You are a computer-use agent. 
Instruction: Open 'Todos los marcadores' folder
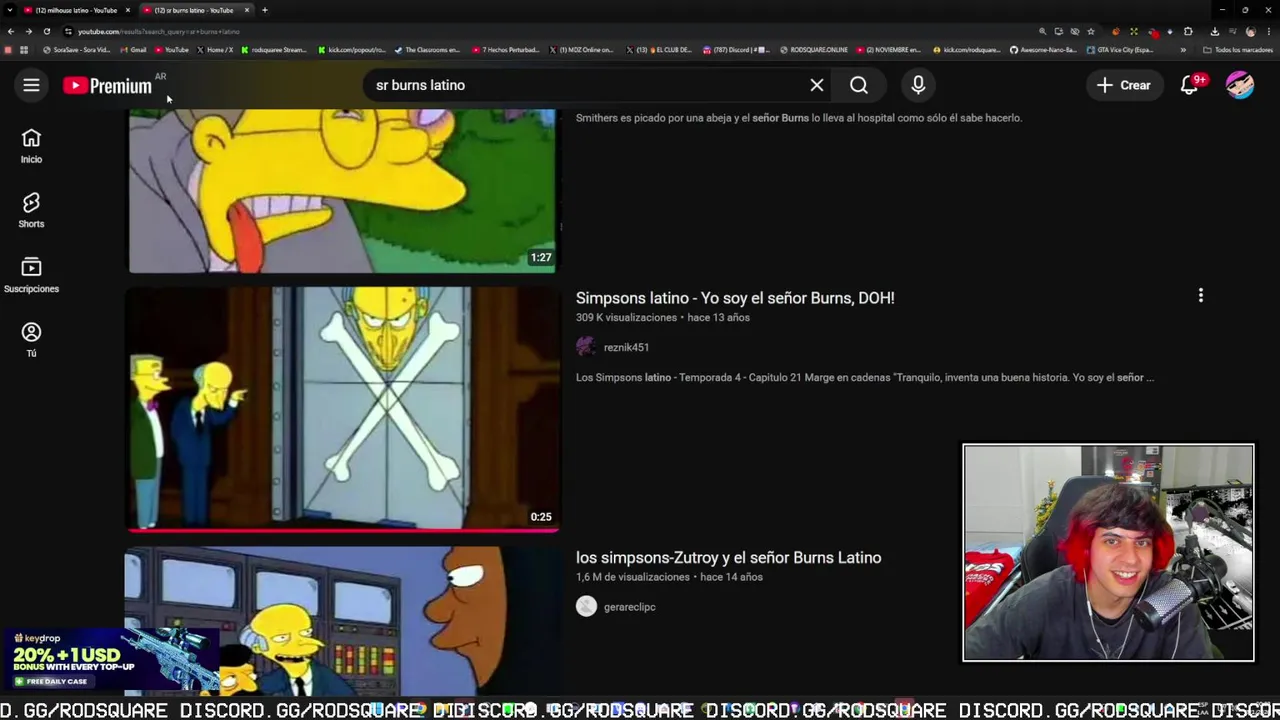point(1238,50)
